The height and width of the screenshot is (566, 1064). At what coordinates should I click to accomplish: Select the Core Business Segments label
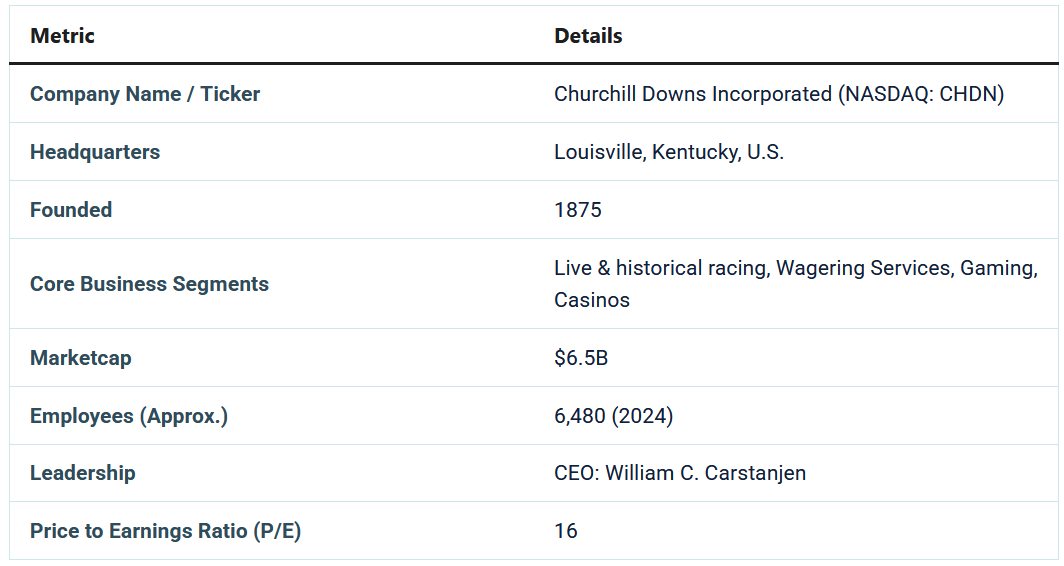[149, 284]
